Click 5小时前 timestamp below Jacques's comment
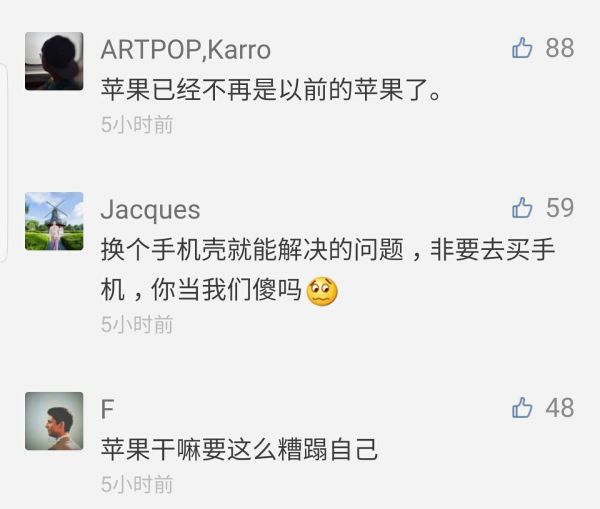The image size is (600, 509). point(137,324)
